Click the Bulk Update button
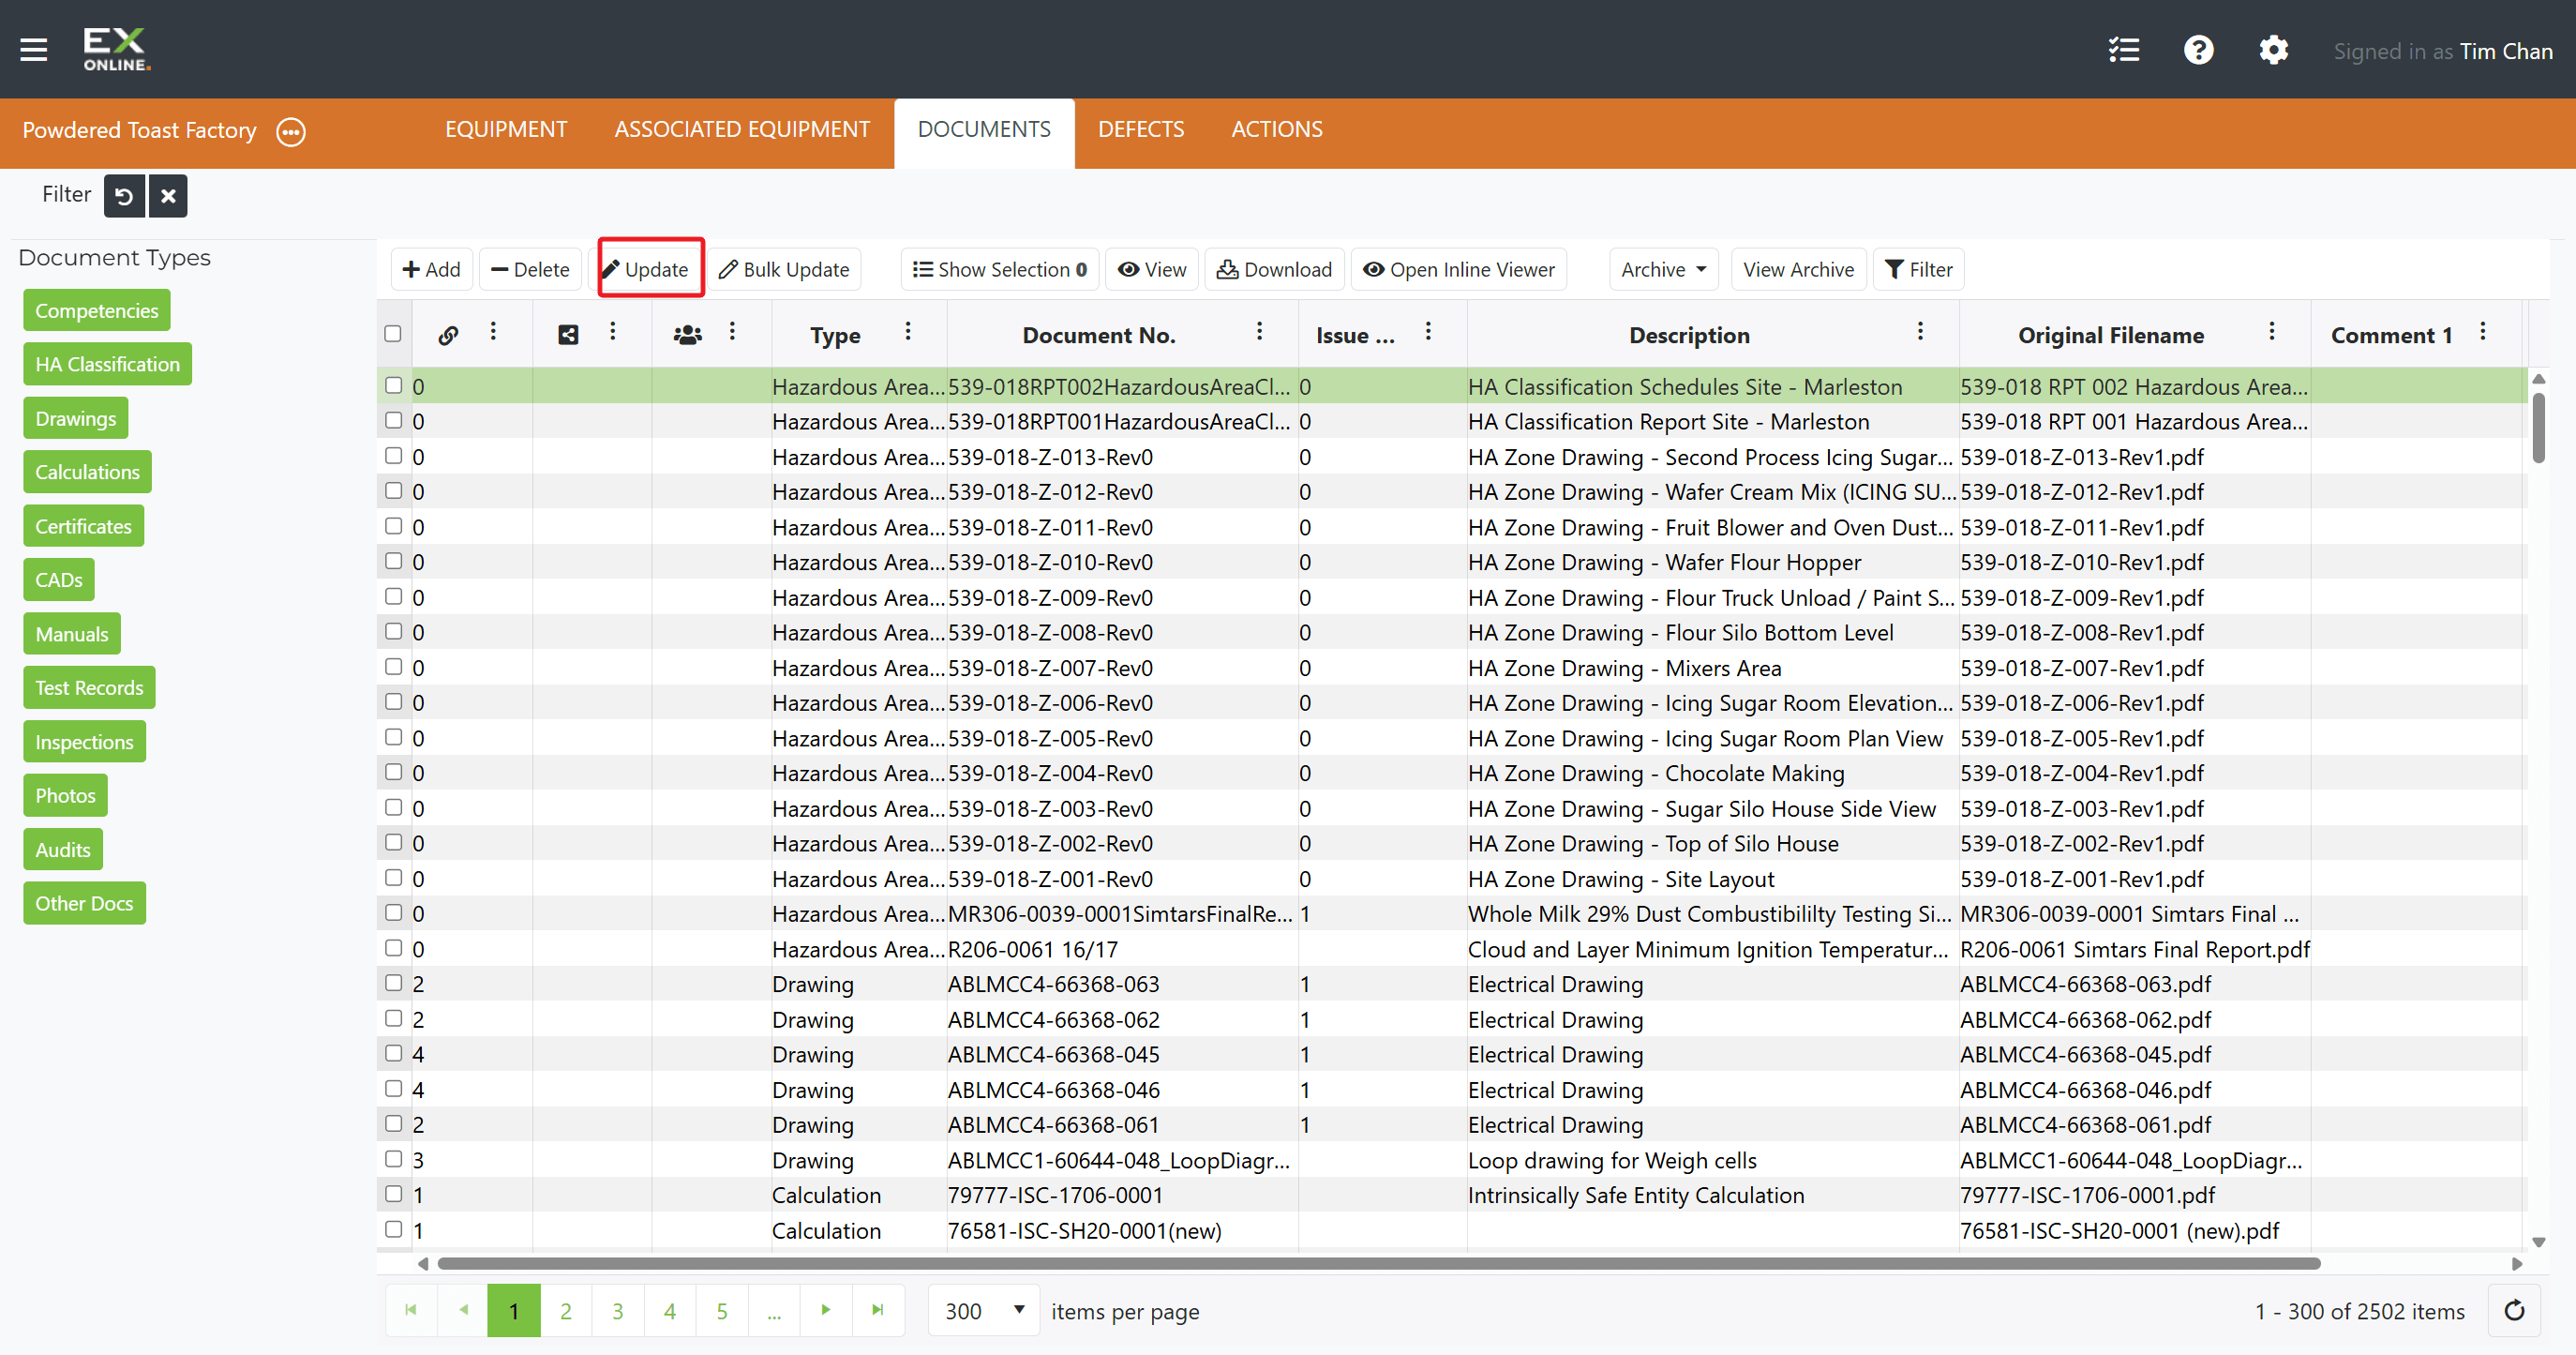 point(785,270)
